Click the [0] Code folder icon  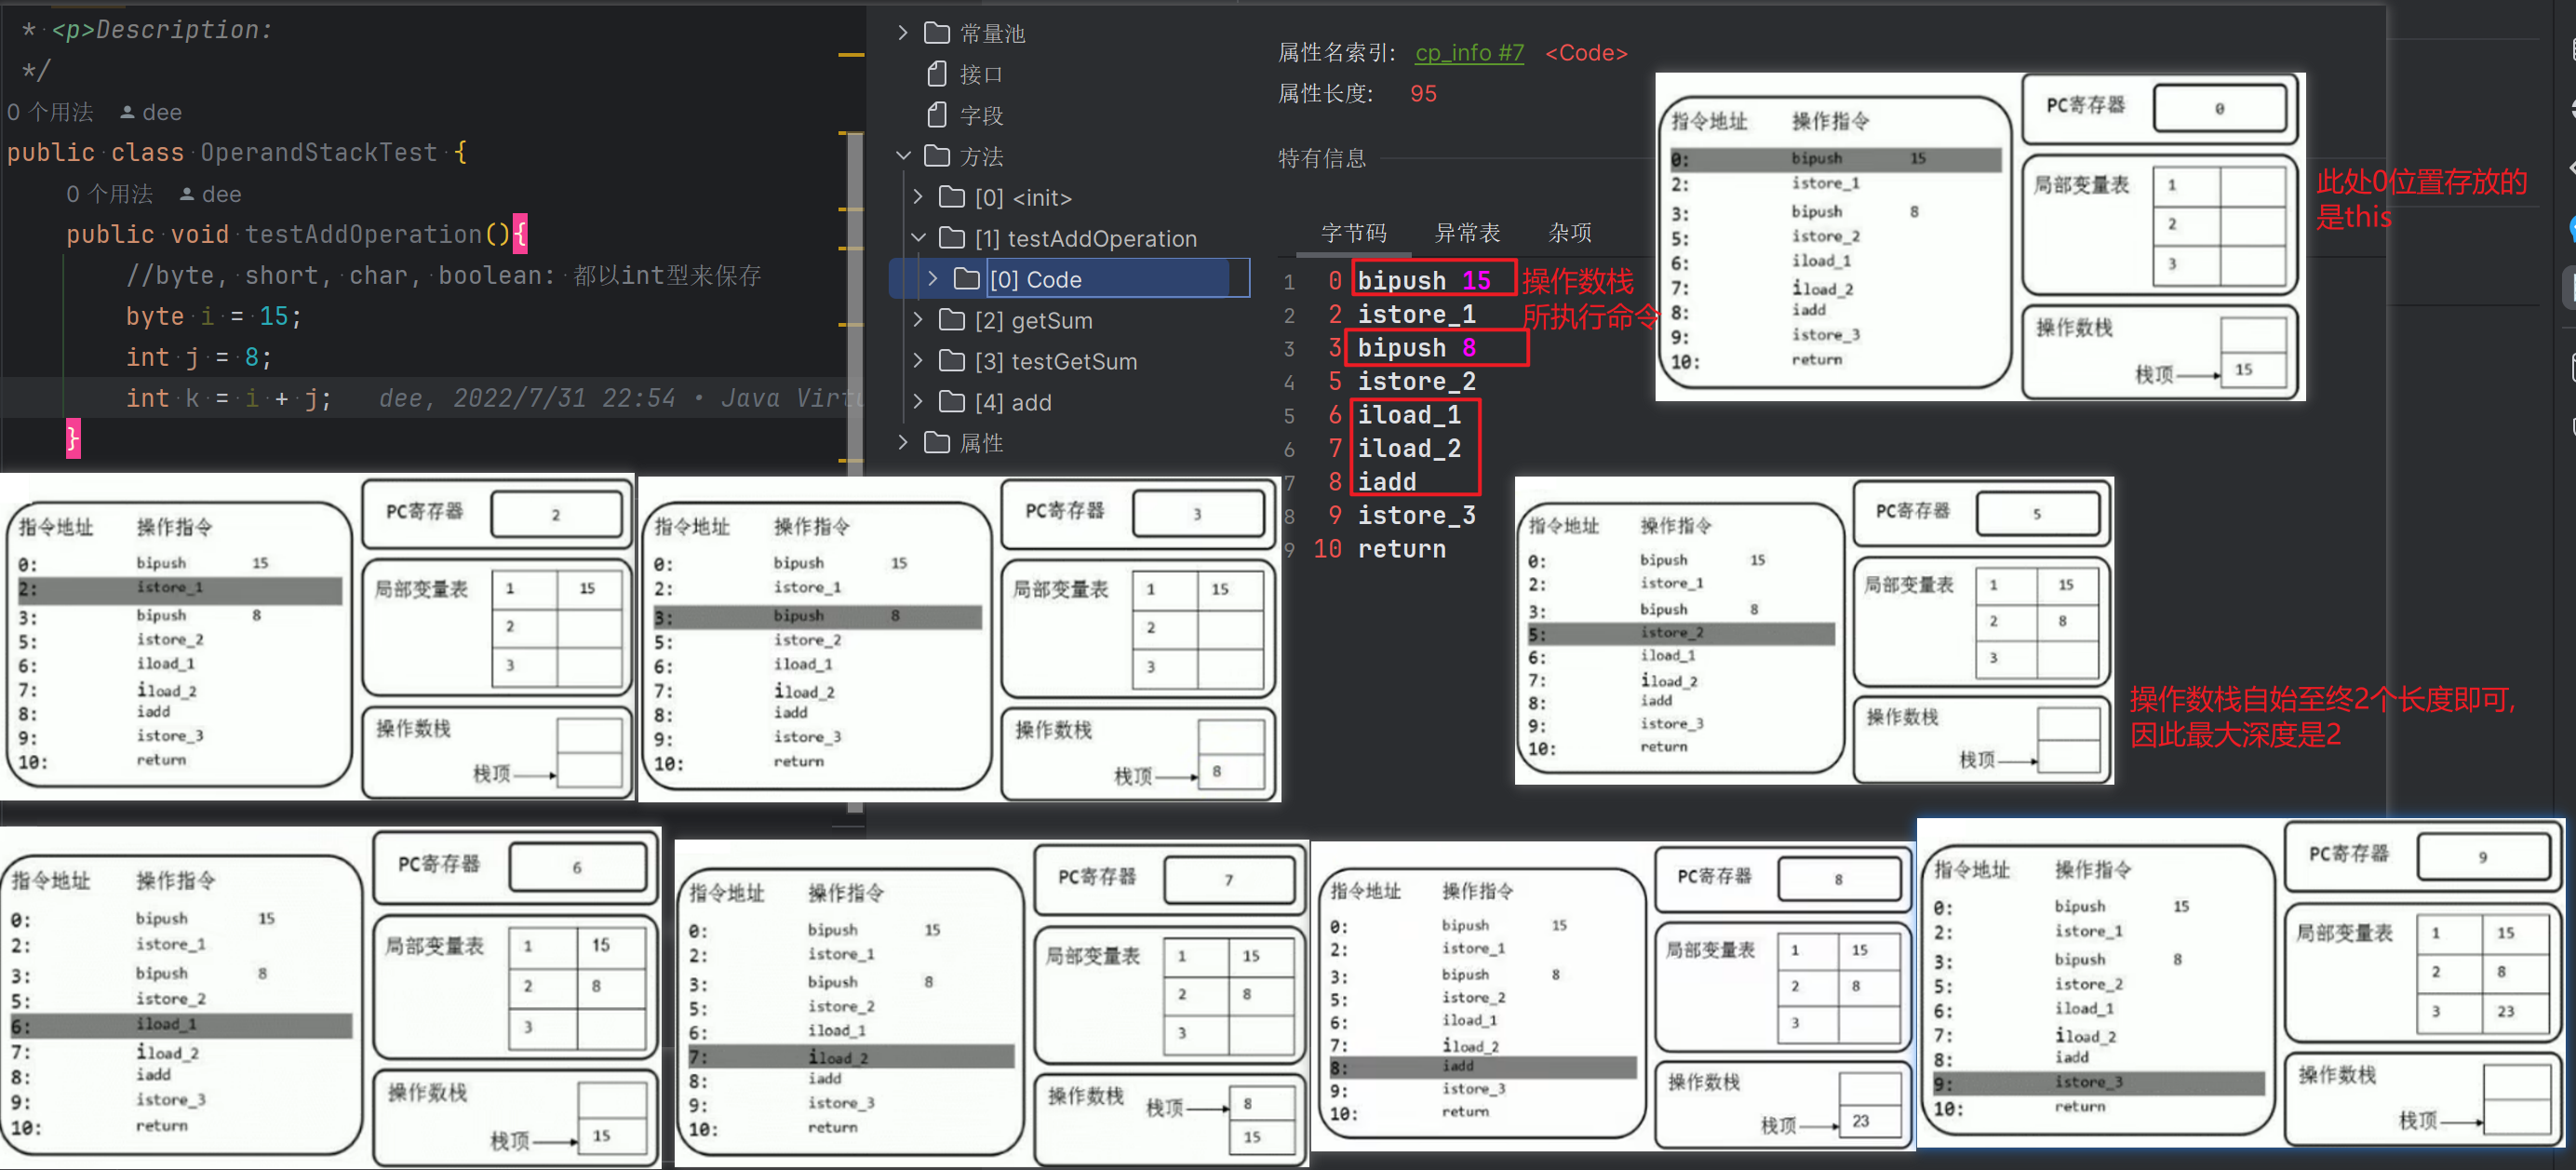coord(966,279)
